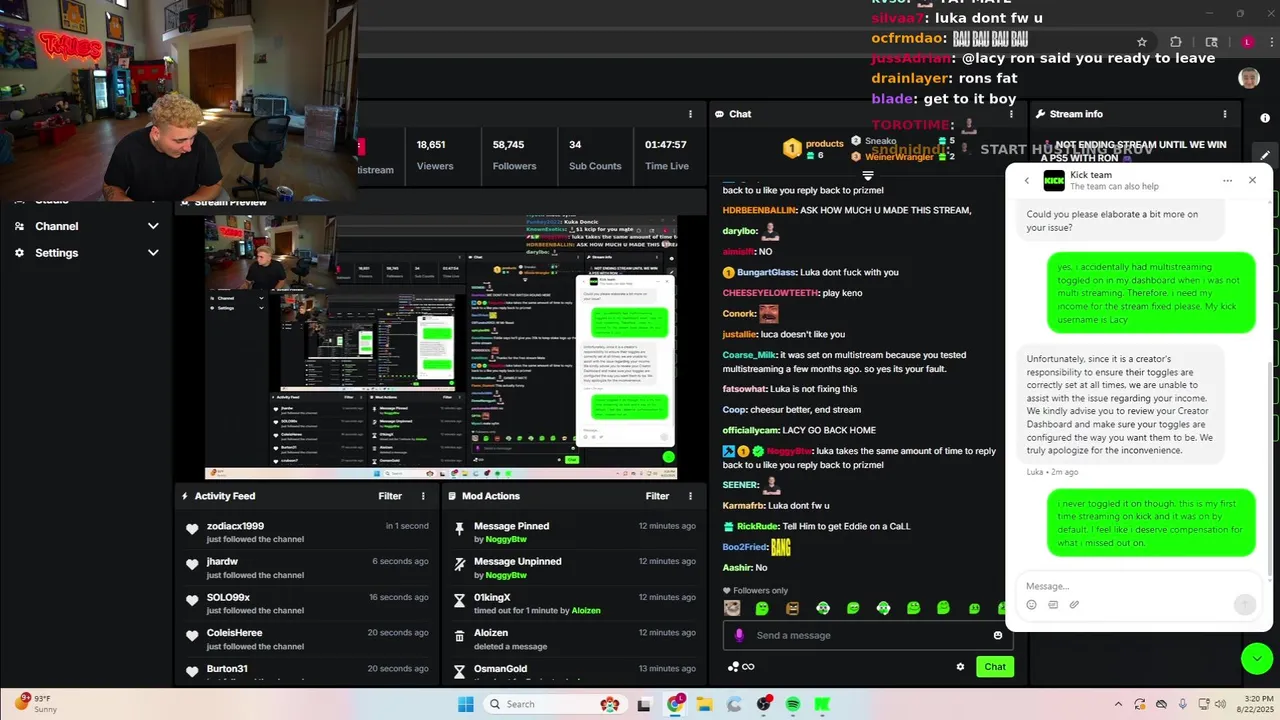Close the Kick team support widget
Screen dimensions: 1280x720
click(x=1252, y=180)
